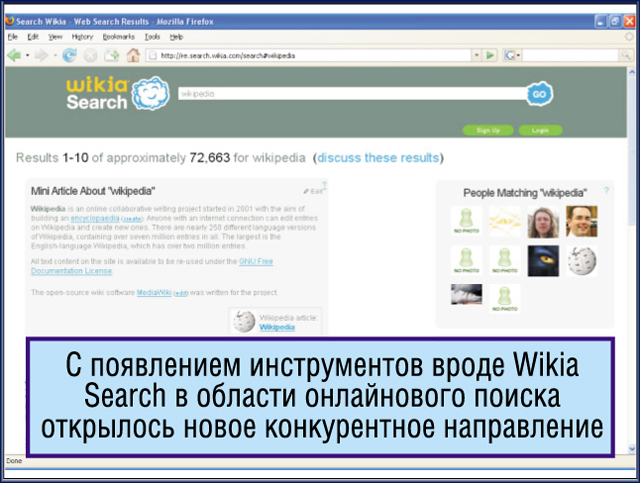This screenshot has width=640, height=483.
Task: Click help question mark in People Matching panel
Action: [x=607, y=190]
